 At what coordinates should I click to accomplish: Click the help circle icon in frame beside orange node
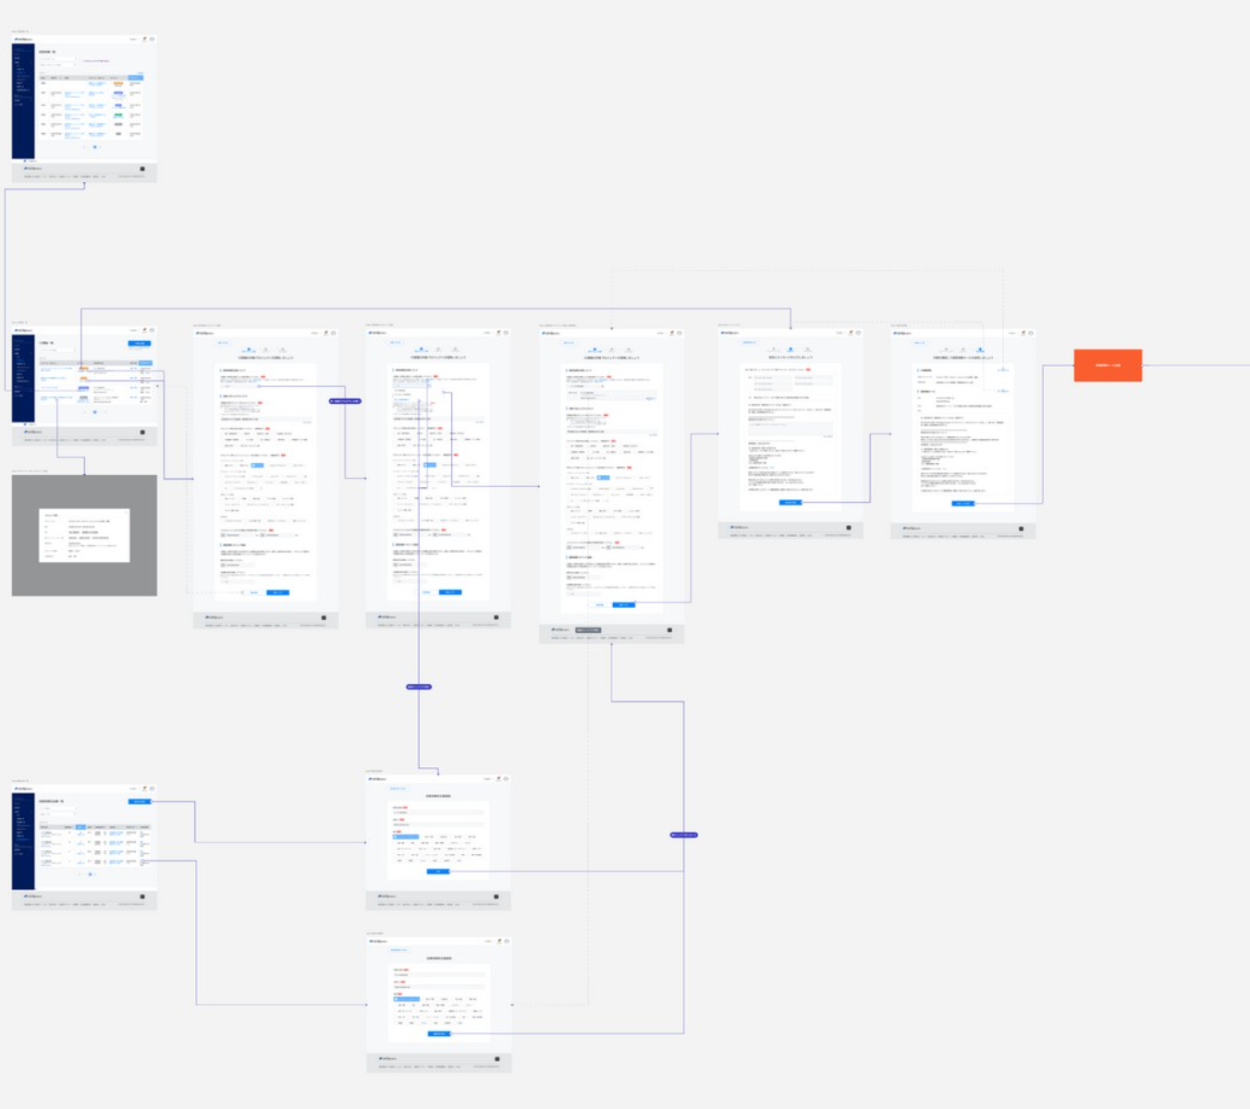1030,333
